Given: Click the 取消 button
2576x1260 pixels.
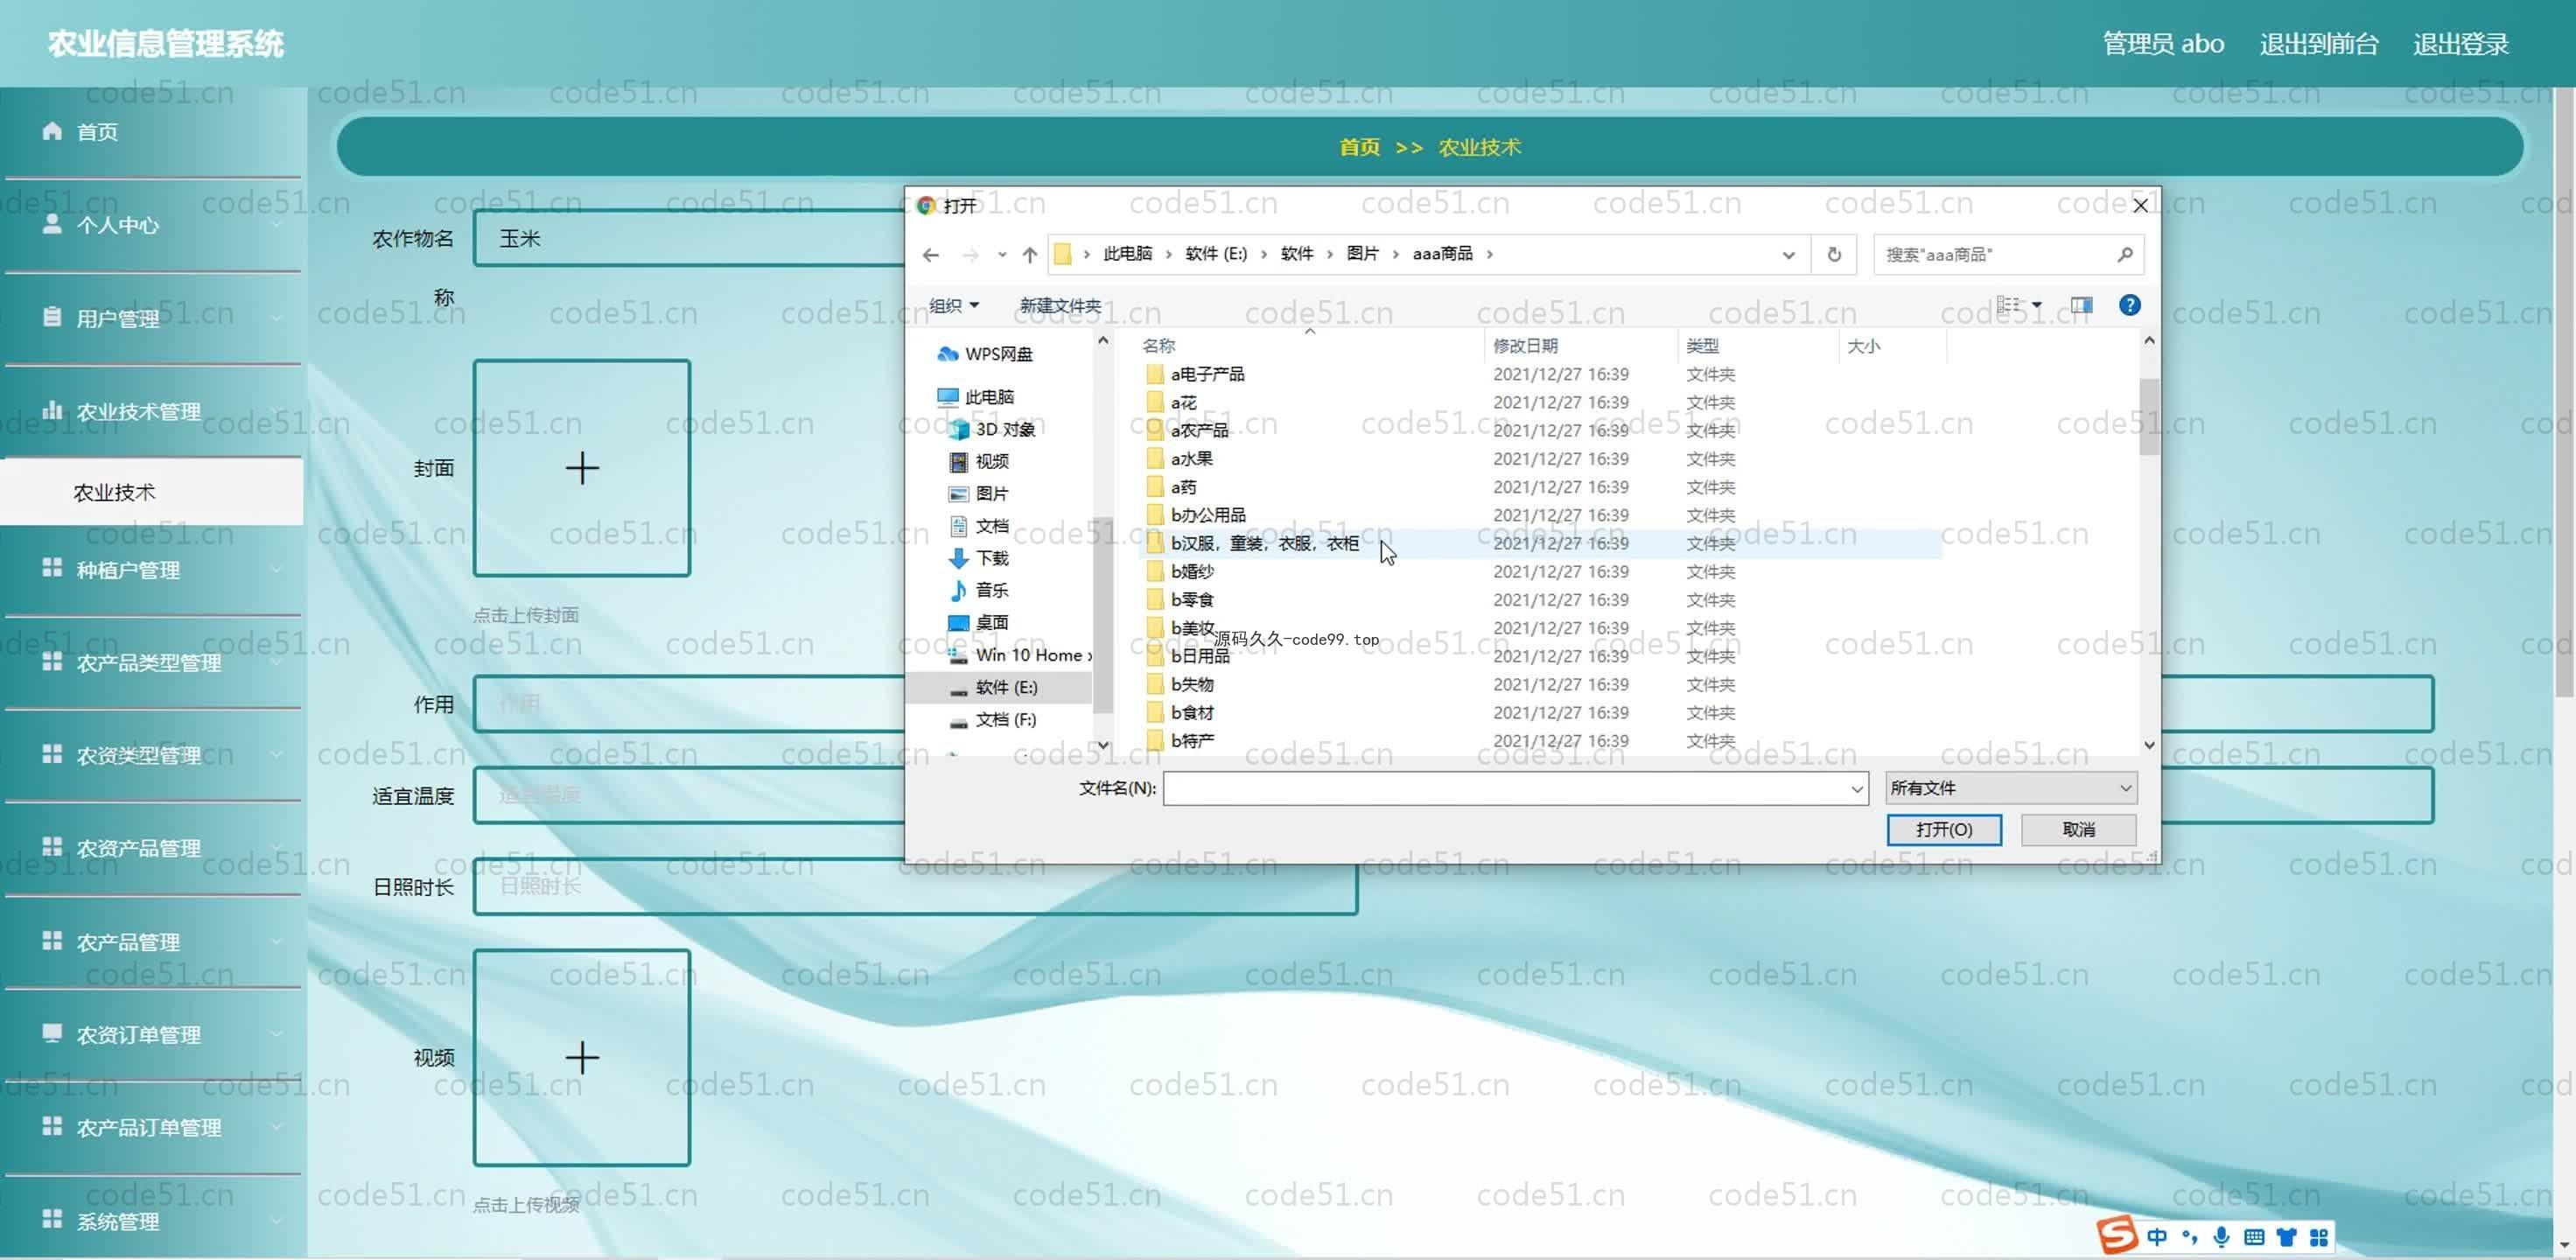Looking at the screenshot, I should (x=2078, y=829).
